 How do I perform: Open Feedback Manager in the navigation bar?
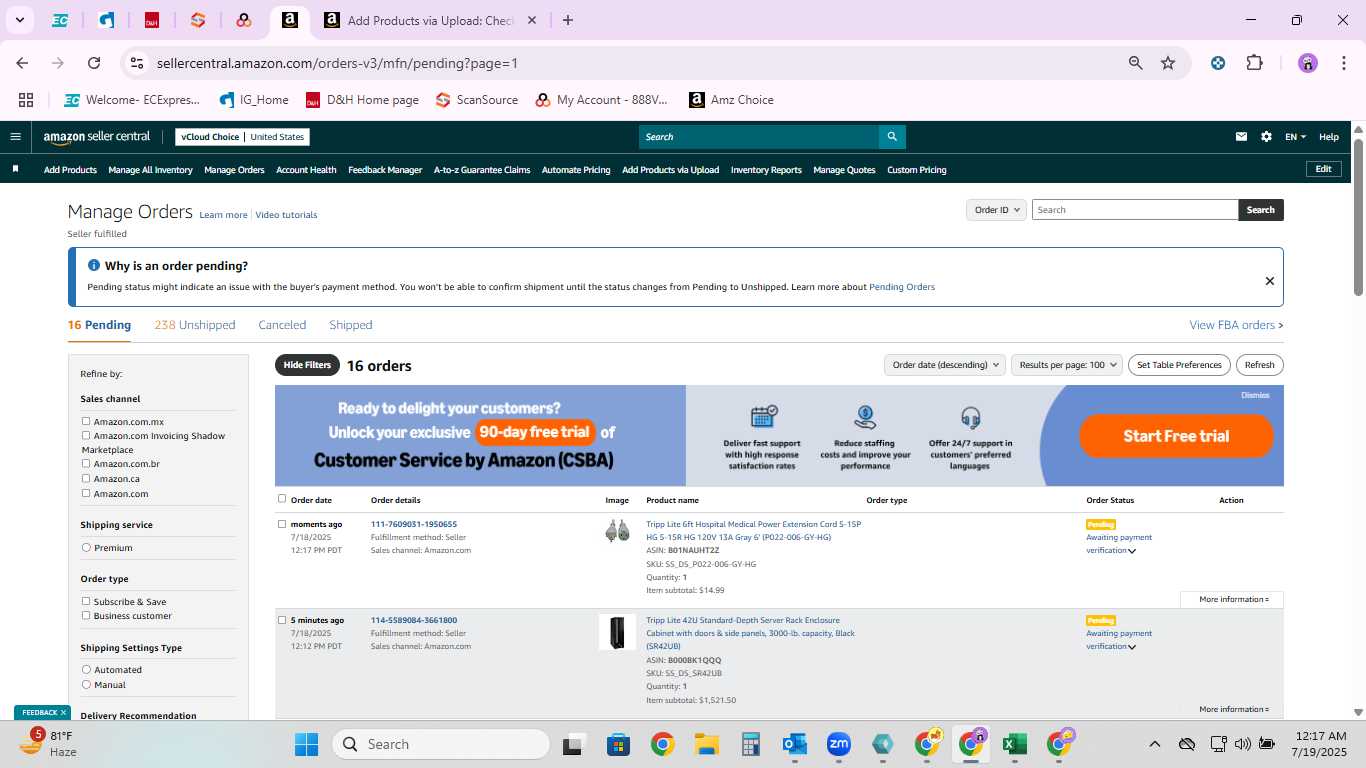pyautogui.click(x=385, y=170)
